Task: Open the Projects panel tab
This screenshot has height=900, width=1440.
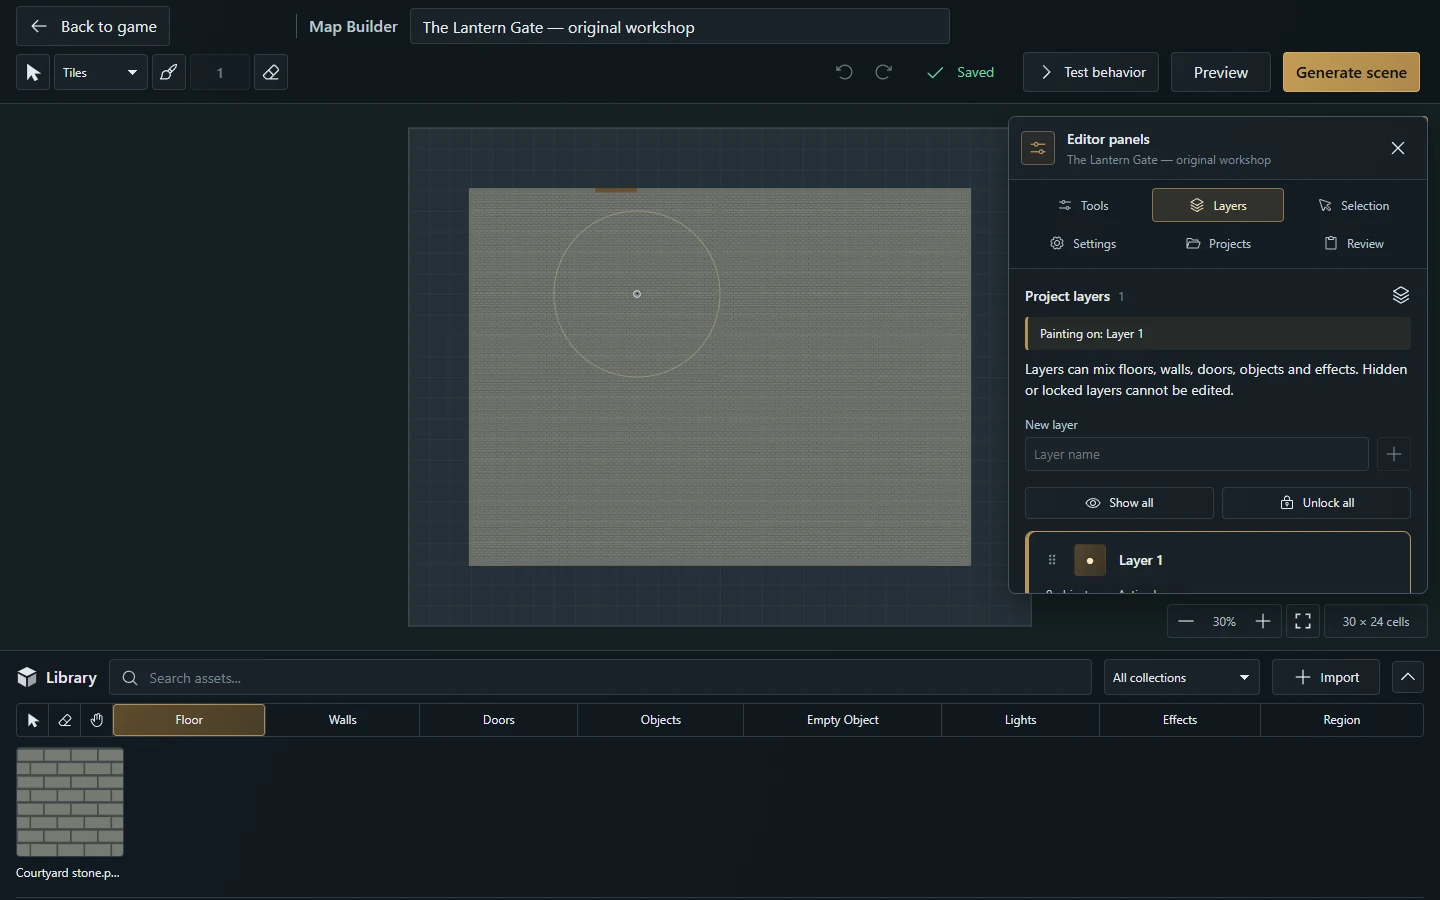Action: pos(1218,243)
